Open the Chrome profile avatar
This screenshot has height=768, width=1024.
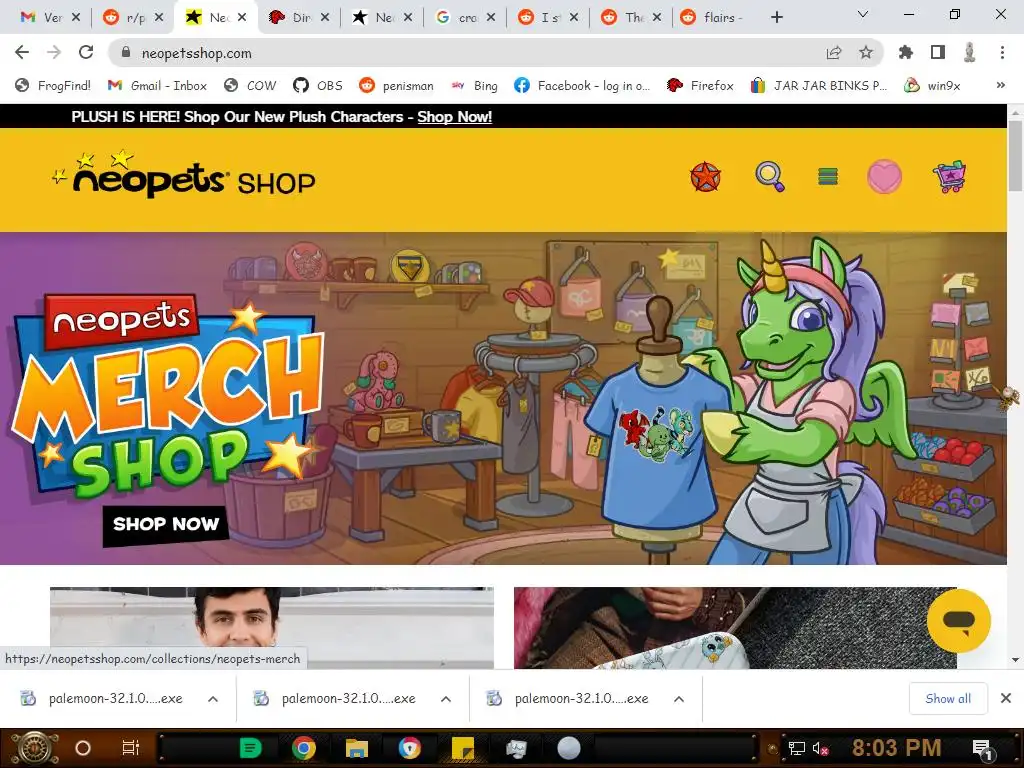click(x=970, y=53)
